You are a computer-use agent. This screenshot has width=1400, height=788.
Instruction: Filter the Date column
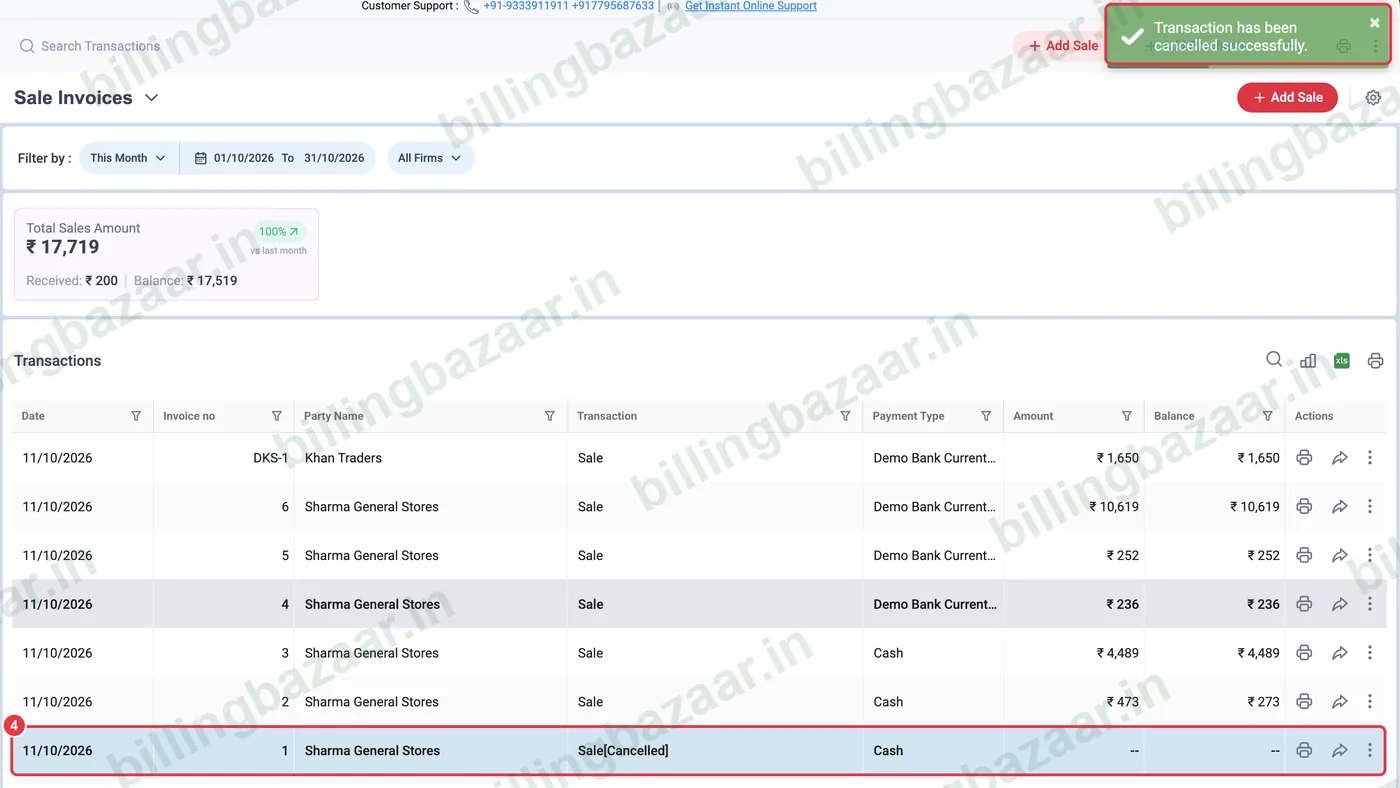[x=136, y=416]
